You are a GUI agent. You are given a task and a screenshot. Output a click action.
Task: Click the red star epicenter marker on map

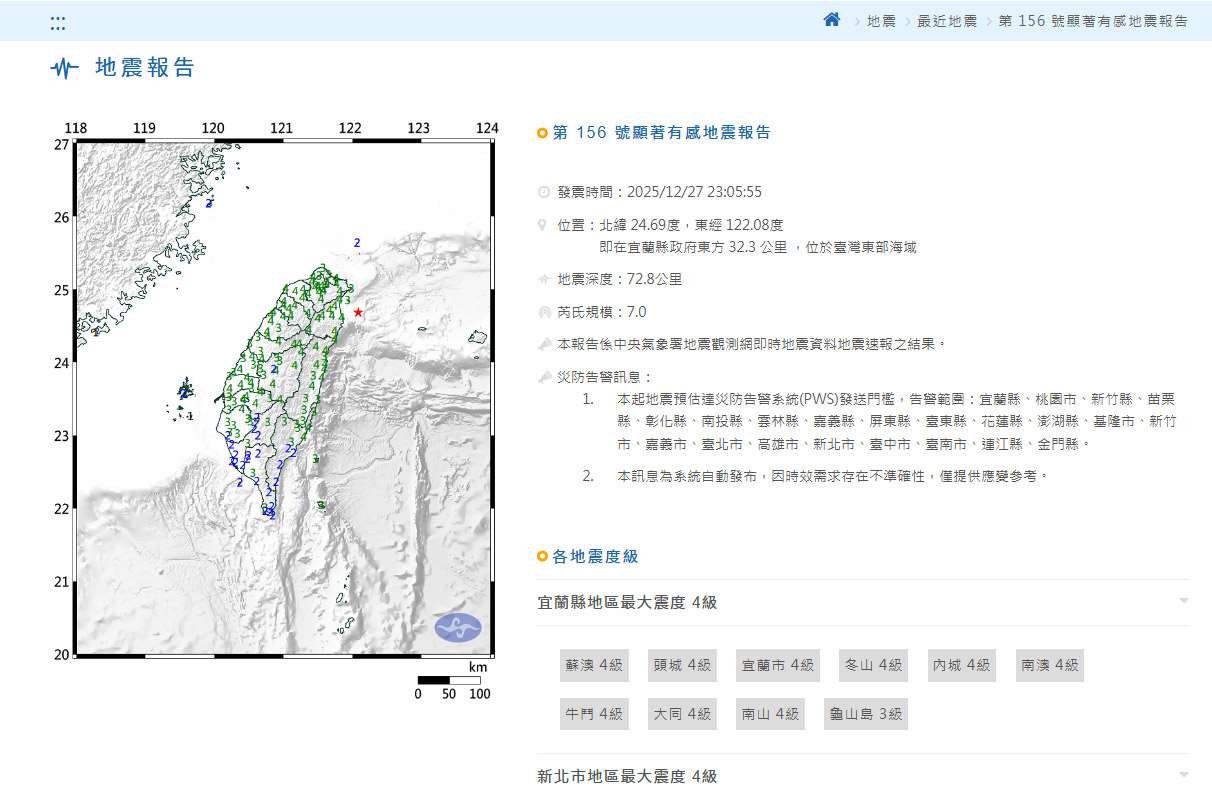pos(358,313)
